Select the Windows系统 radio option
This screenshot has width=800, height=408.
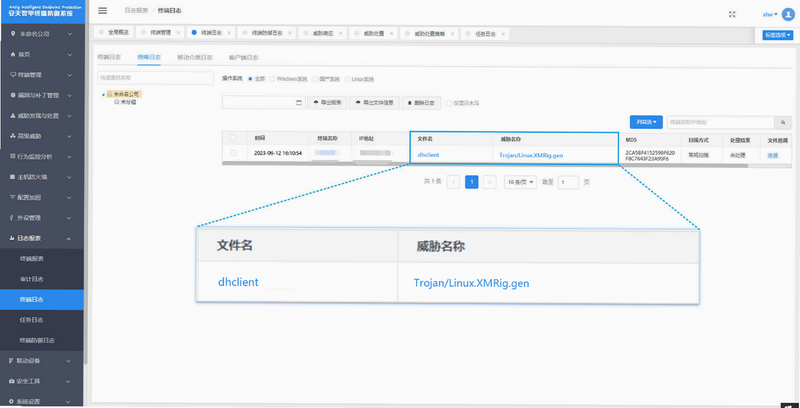pos(272,79)
